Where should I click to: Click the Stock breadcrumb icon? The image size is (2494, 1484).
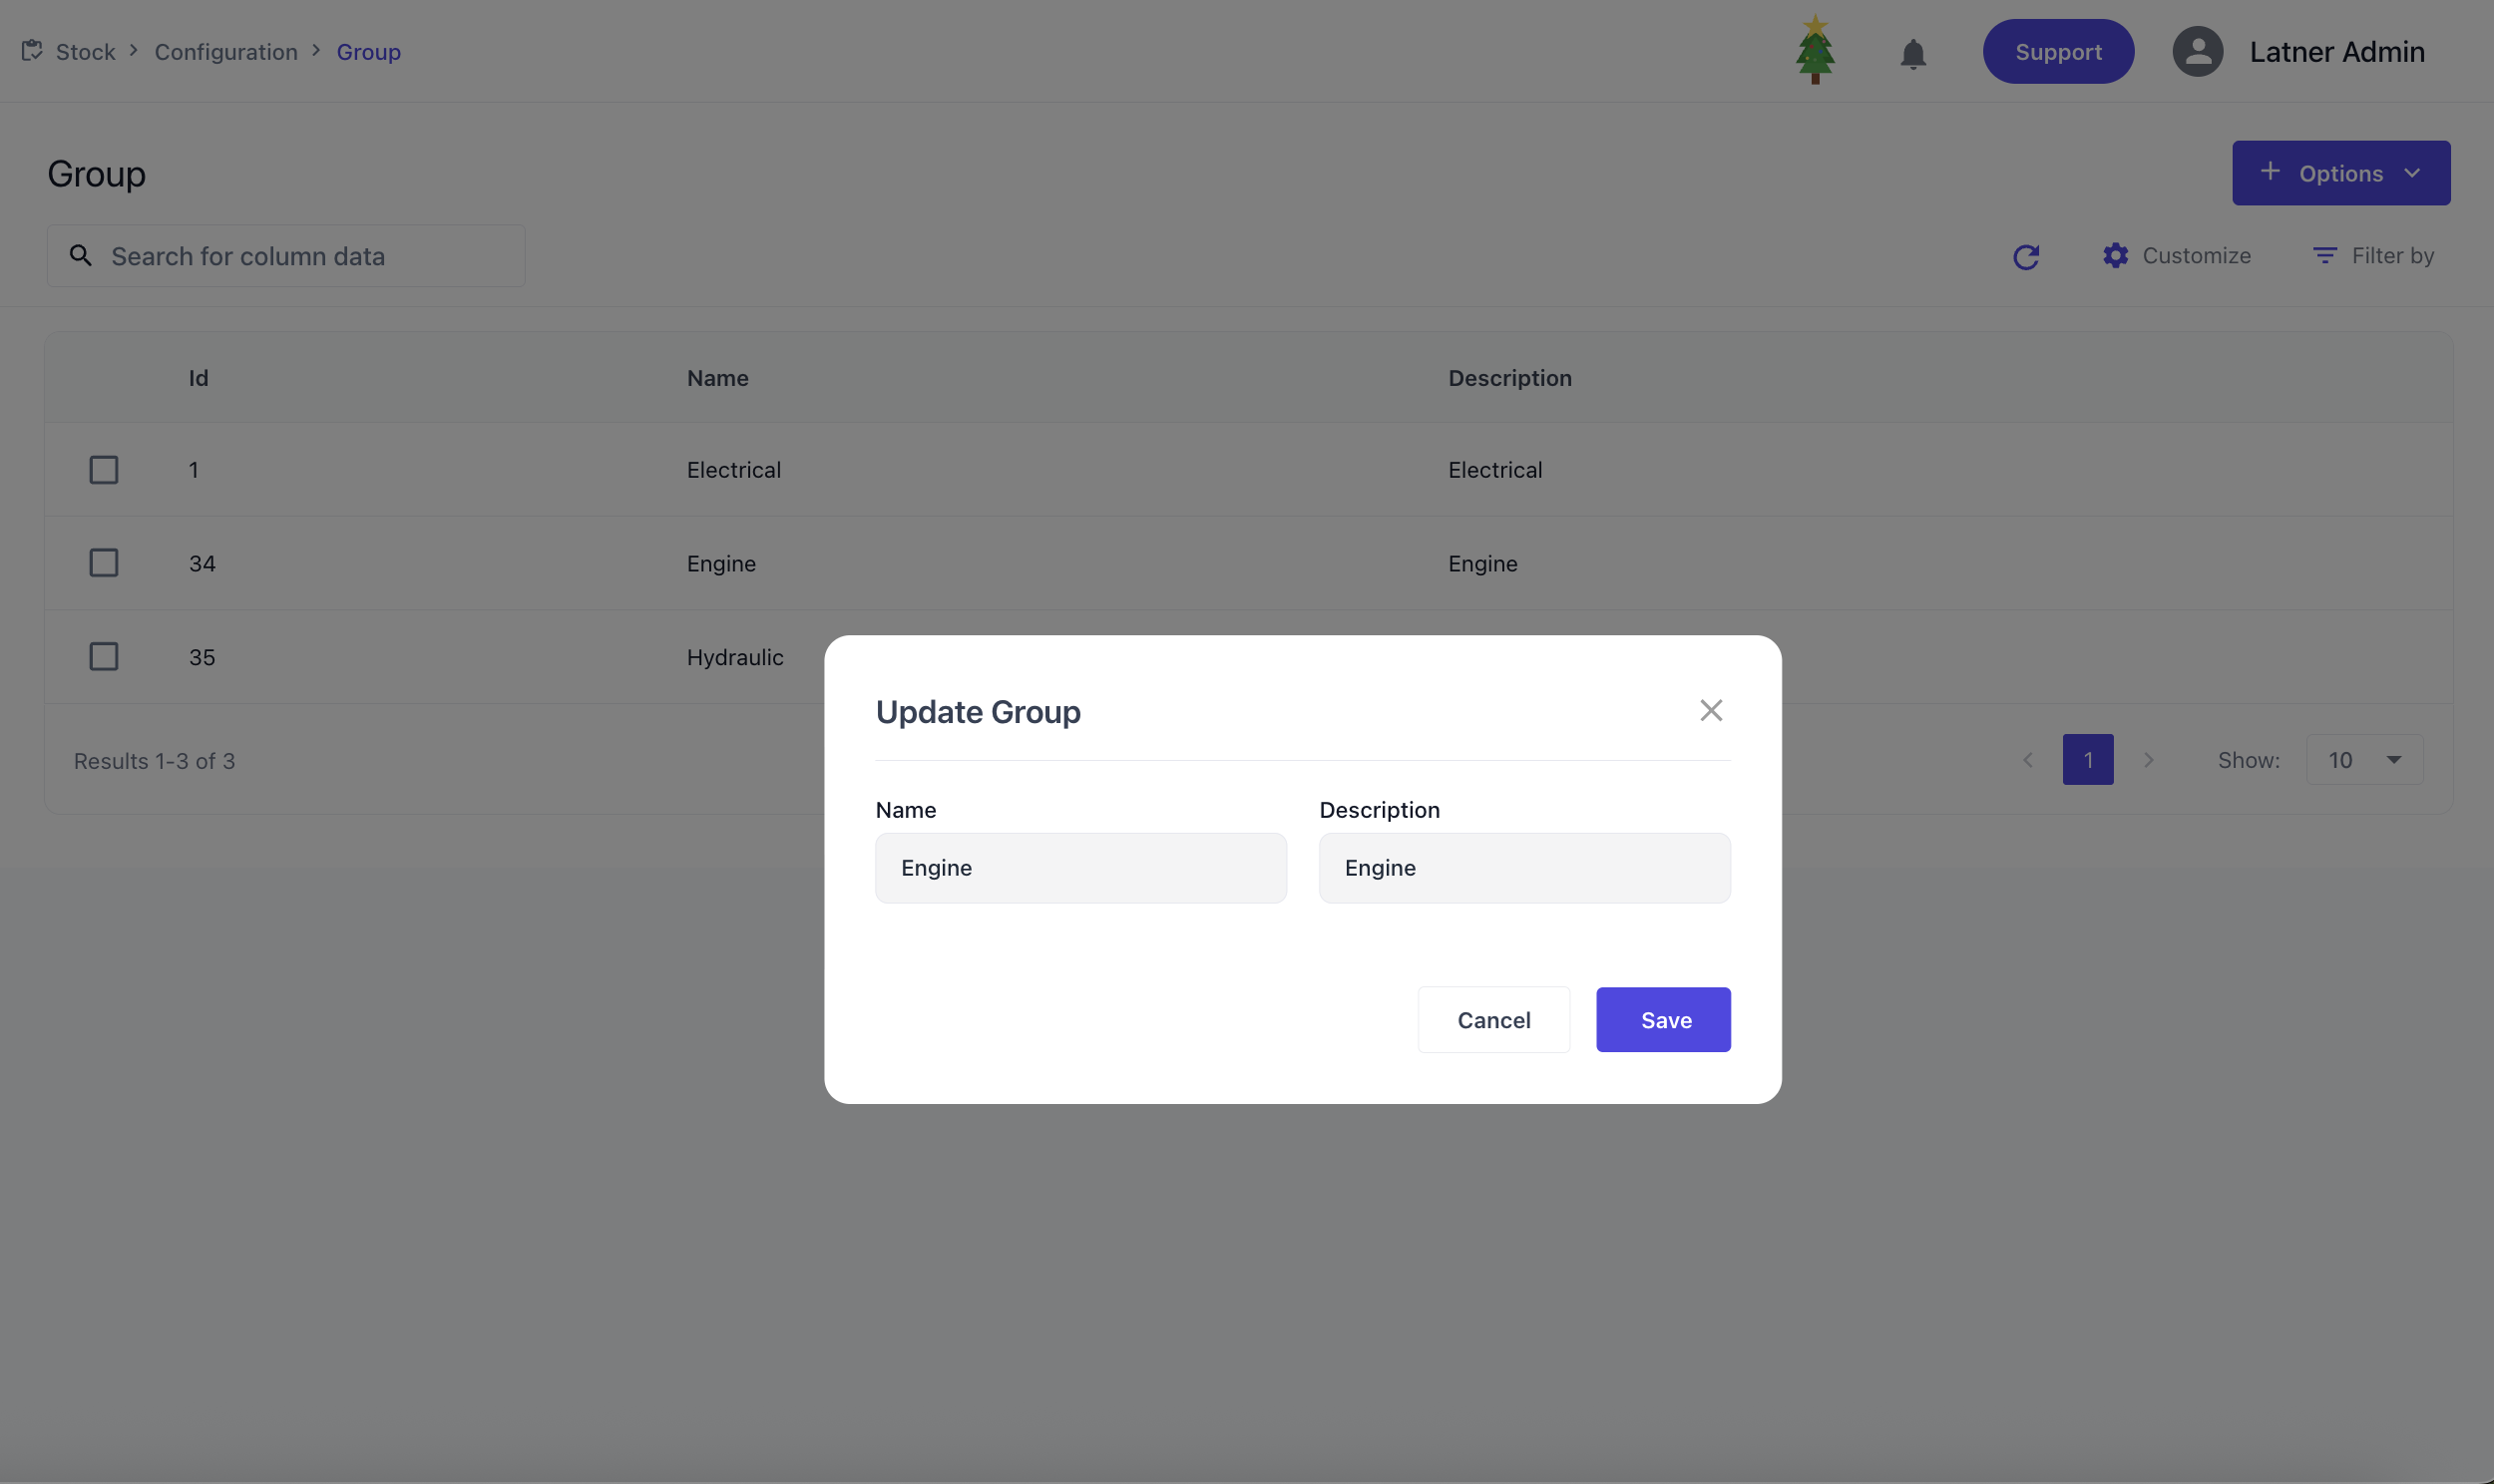[x=32, y=50]
